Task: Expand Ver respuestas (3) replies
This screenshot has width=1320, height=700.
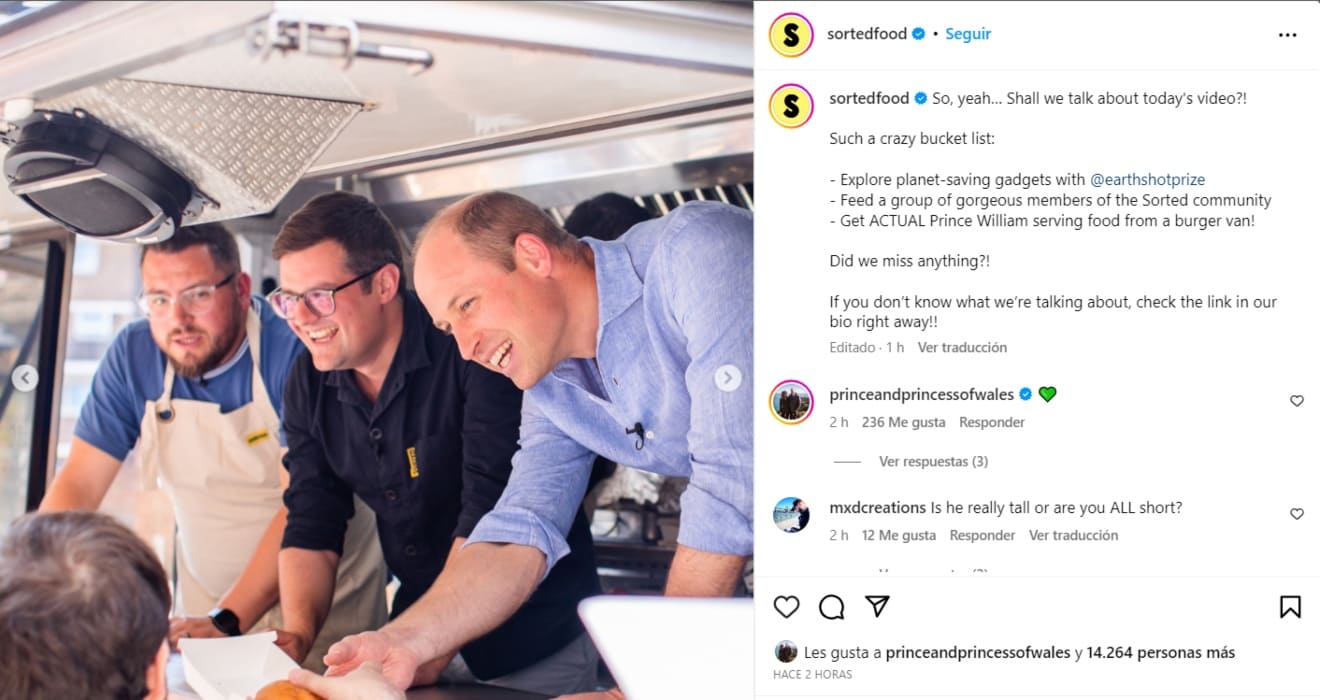Action: click(x=933, y=461)
